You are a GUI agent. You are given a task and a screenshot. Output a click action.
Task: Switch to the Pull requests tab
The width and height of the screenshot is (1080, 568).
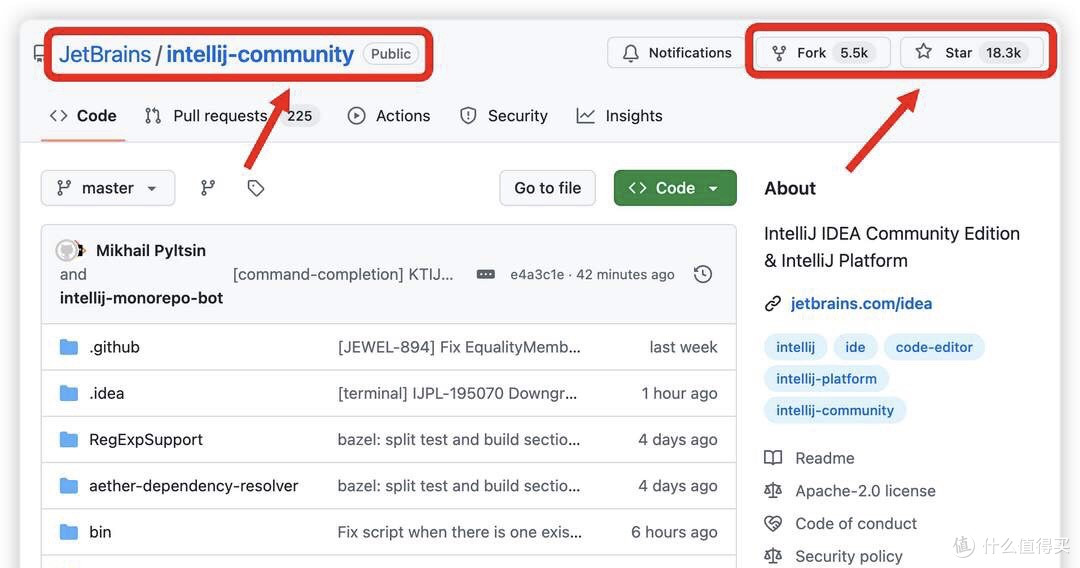click(229, 116)
